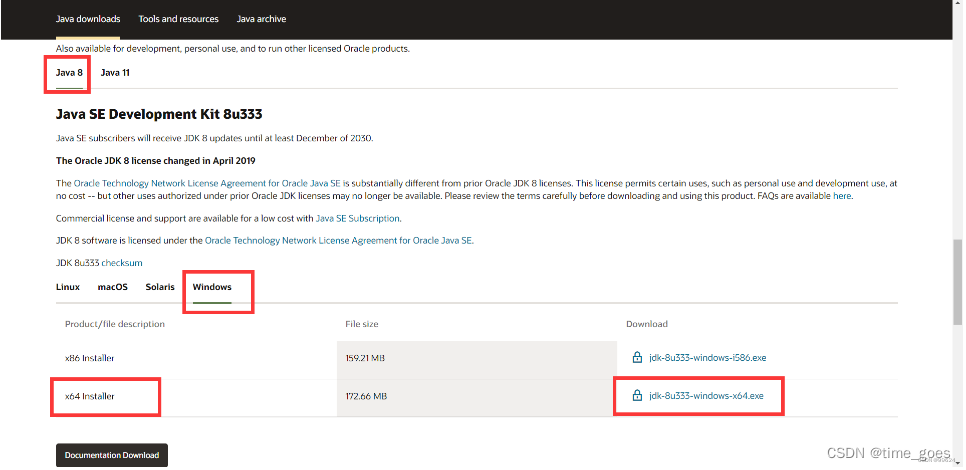Click the 'File size' column header
Viewport: 966px width, 470px height.
(362, 324)
